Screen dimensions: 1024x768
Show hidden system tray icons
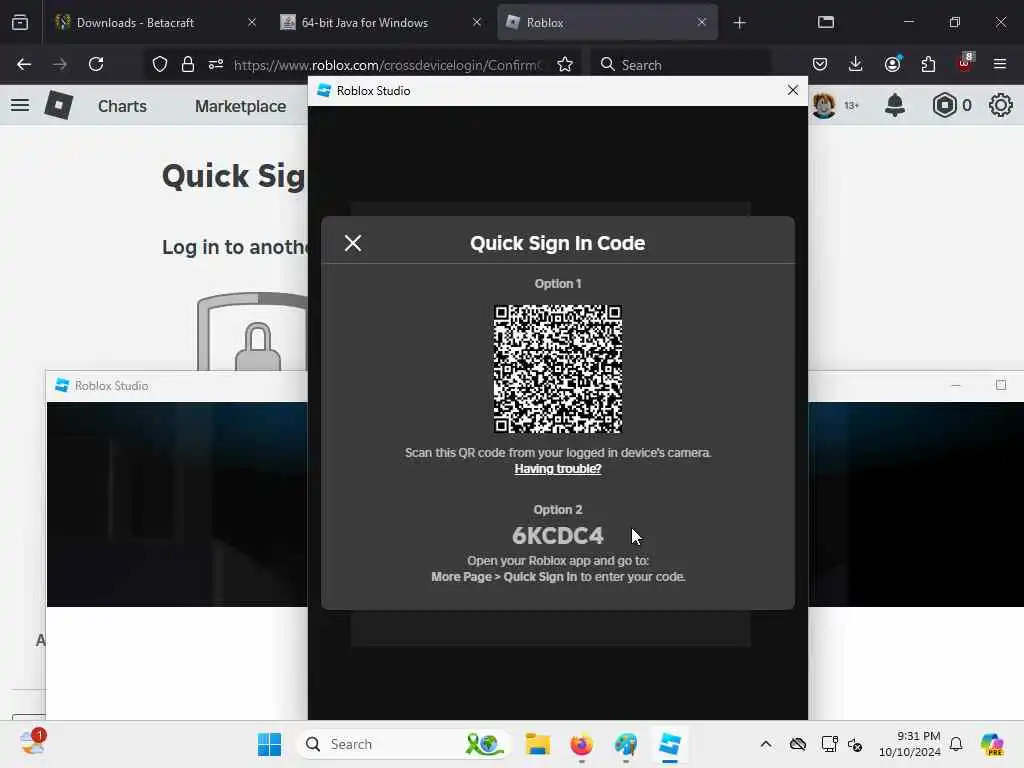click(765, 744)
